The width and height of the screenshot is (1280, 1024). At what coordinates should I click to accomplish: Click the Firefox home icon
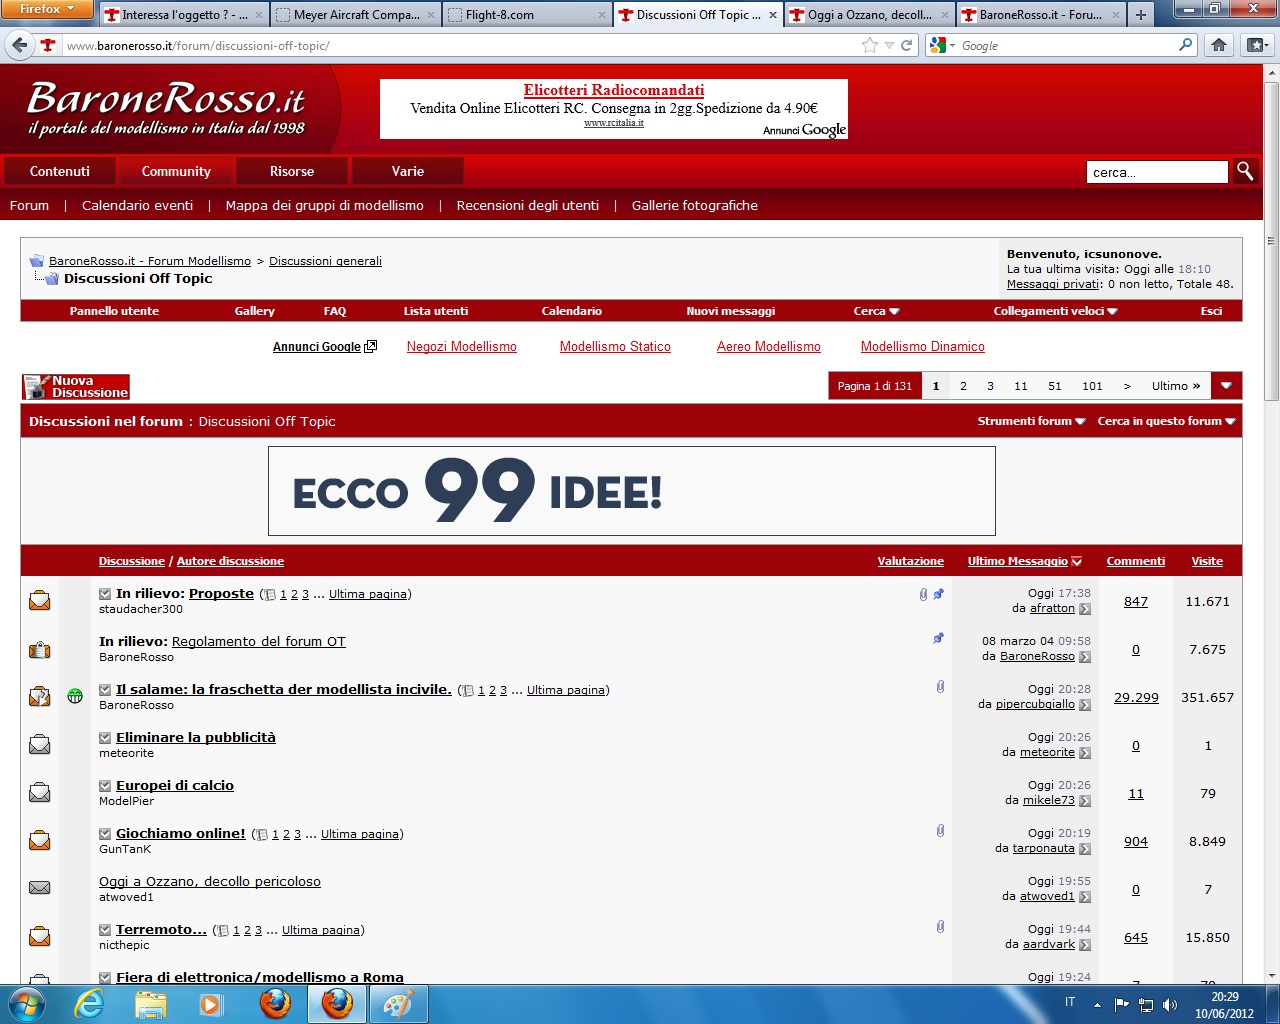1218,45
